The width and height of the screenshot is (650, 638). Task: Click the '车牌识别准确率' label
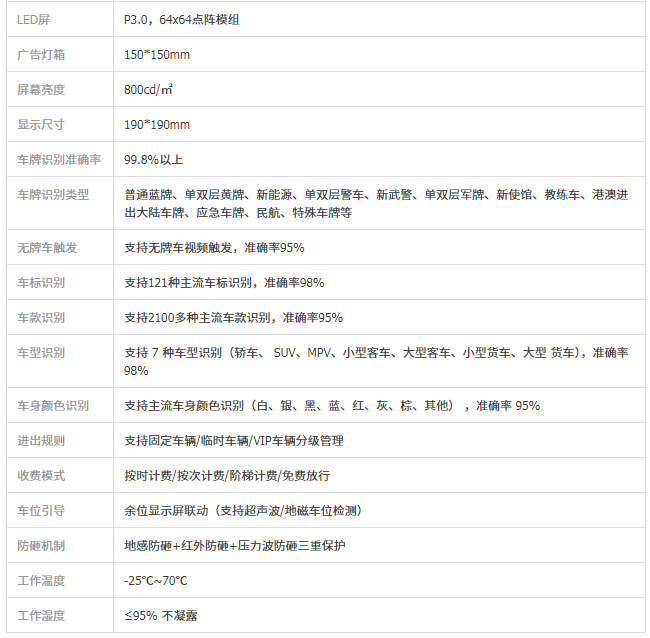click(59, 160)
